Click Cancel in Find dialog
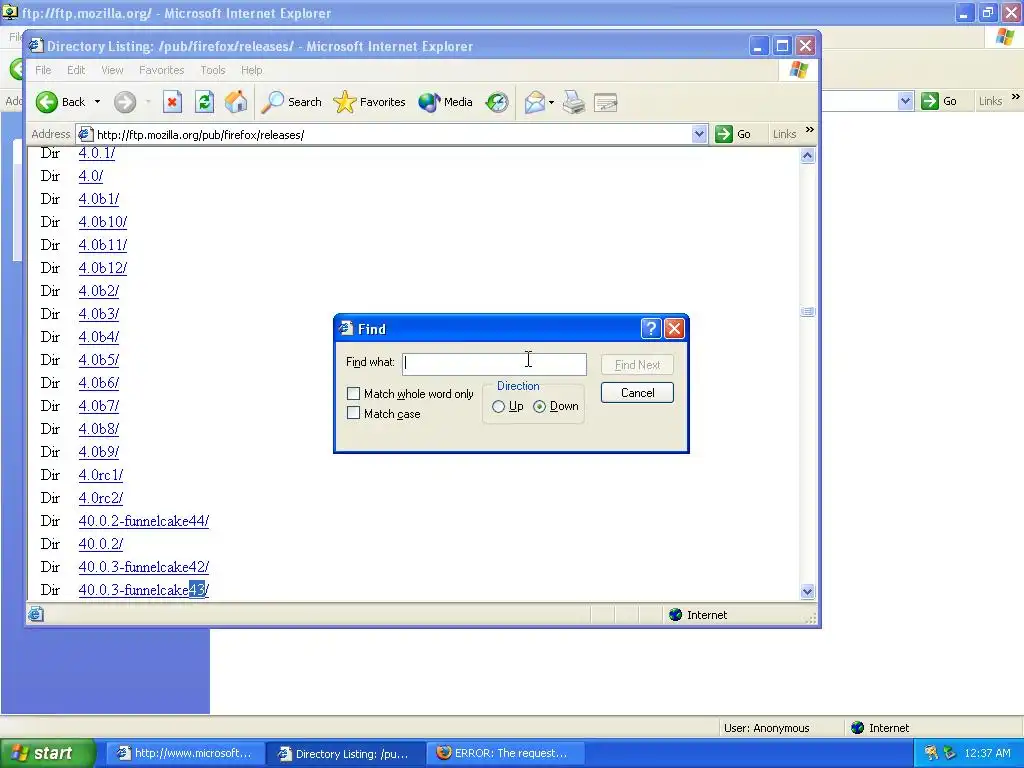Viewport: 1024px width, 768px height. 637,392
